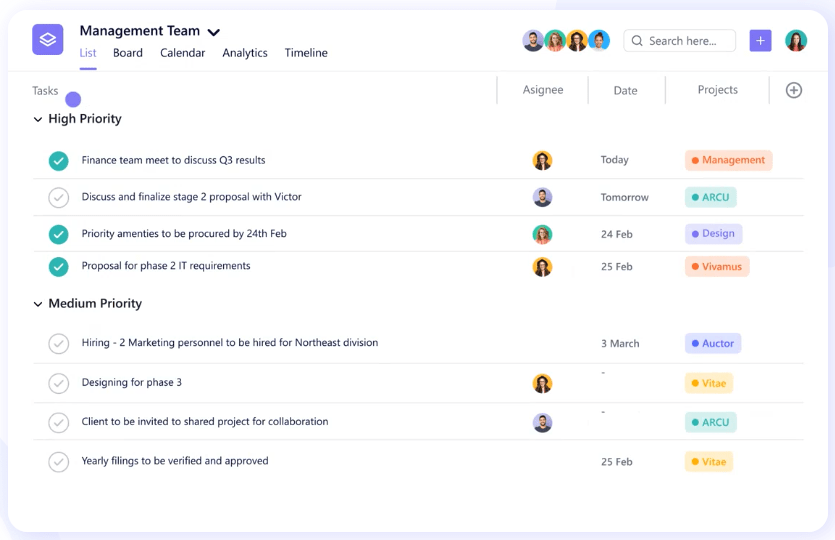Check off Yearly filings to be verified
This screenshot has width=835, height=540.
(x=59, y=462)
